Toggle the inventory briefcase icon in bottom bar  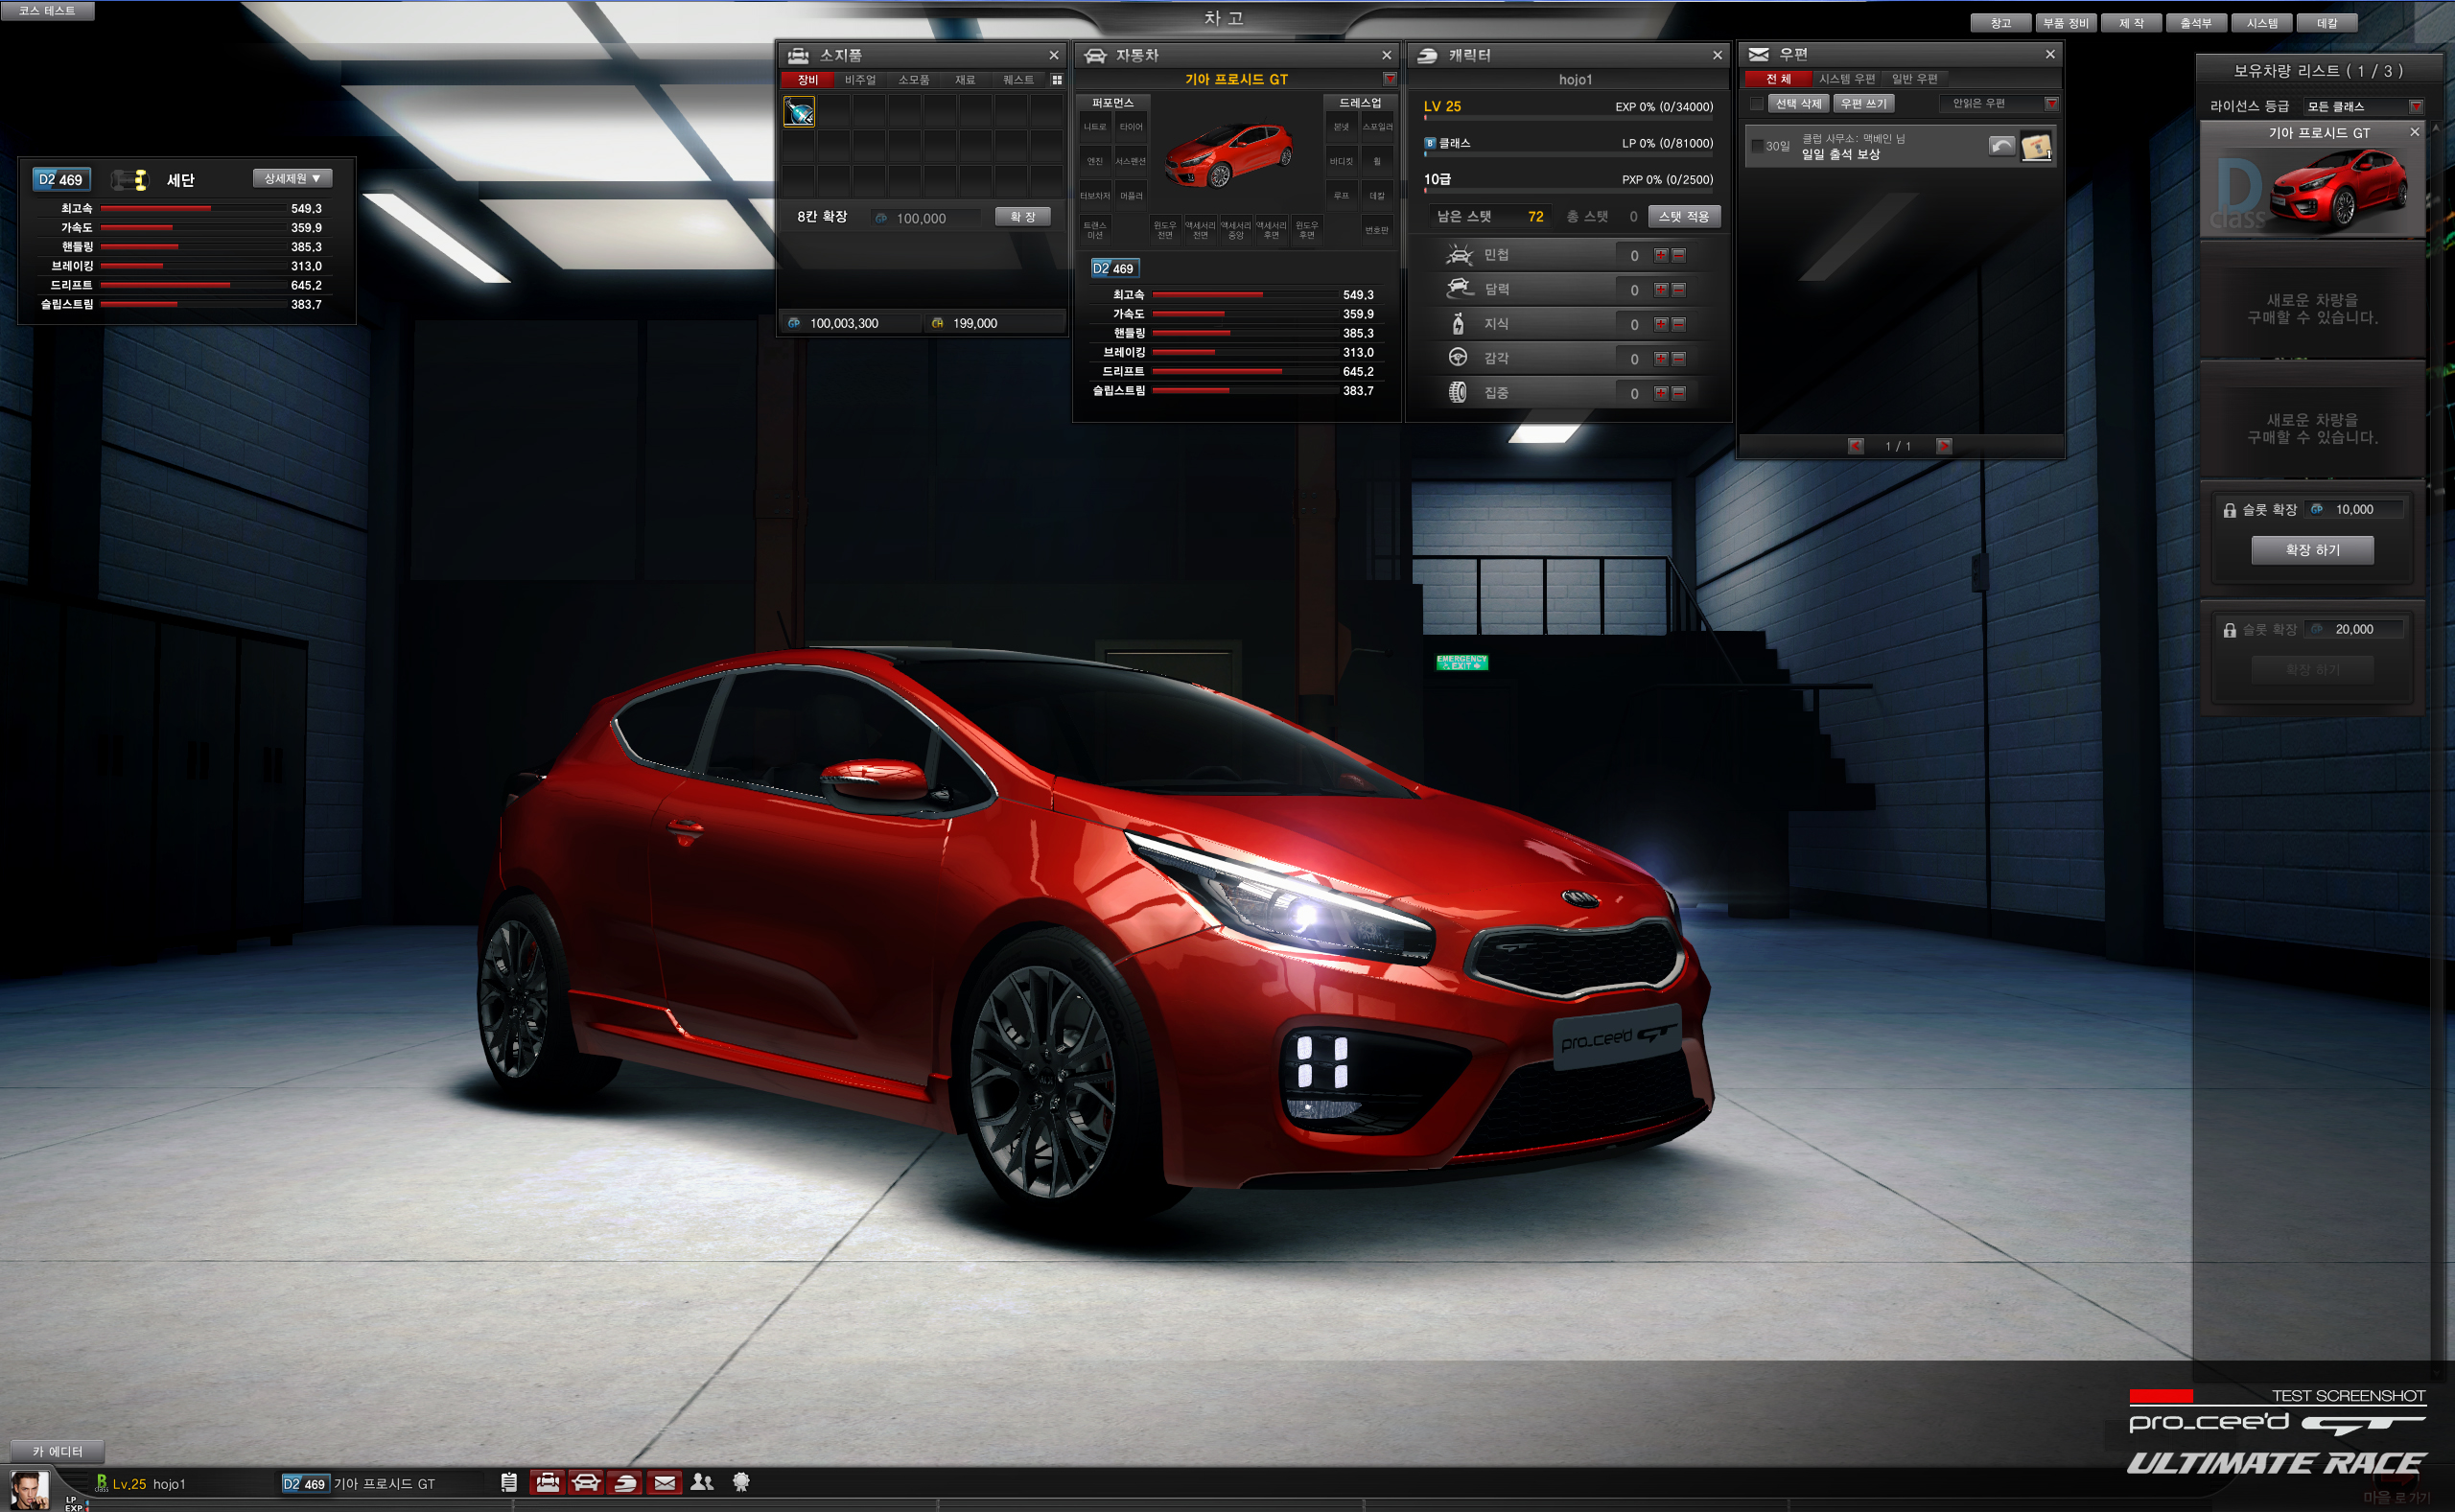[x=548, y=1482]
